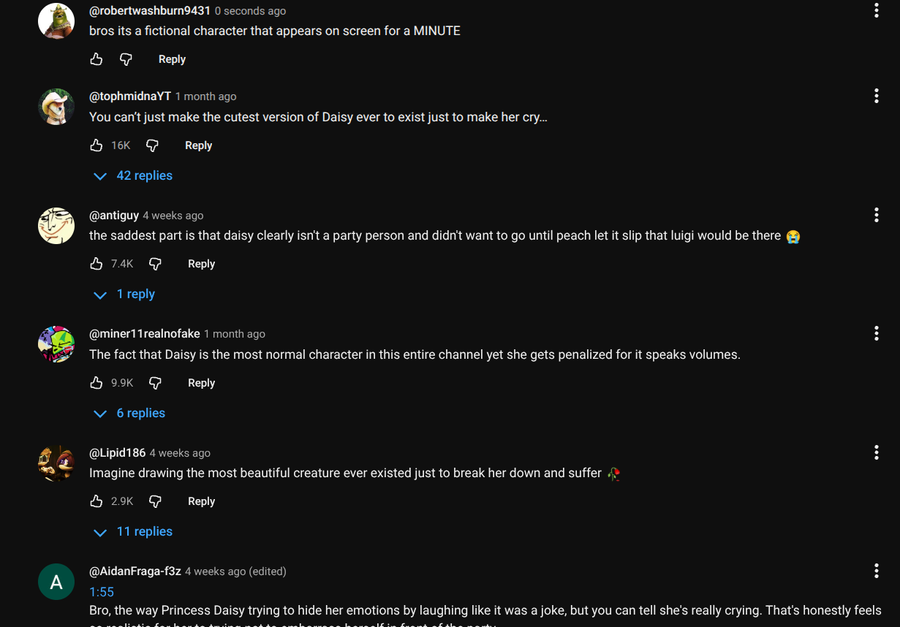Like the comment by @Lipid186
The width and height of the screenshot is (900, 627).
[x=97, y=501]
